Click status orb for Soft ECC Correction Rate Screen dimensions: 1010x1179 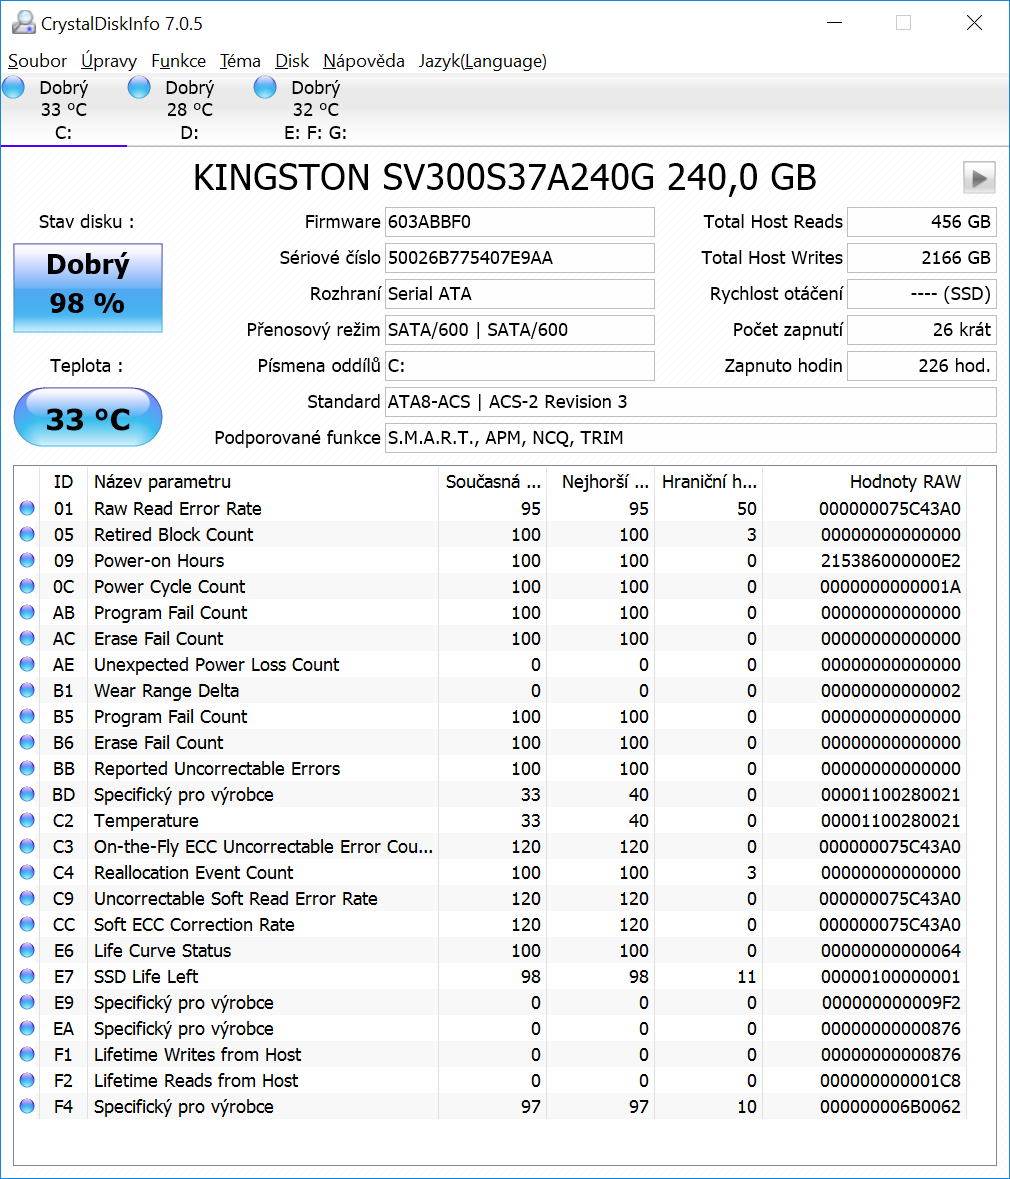coord(27,924)
